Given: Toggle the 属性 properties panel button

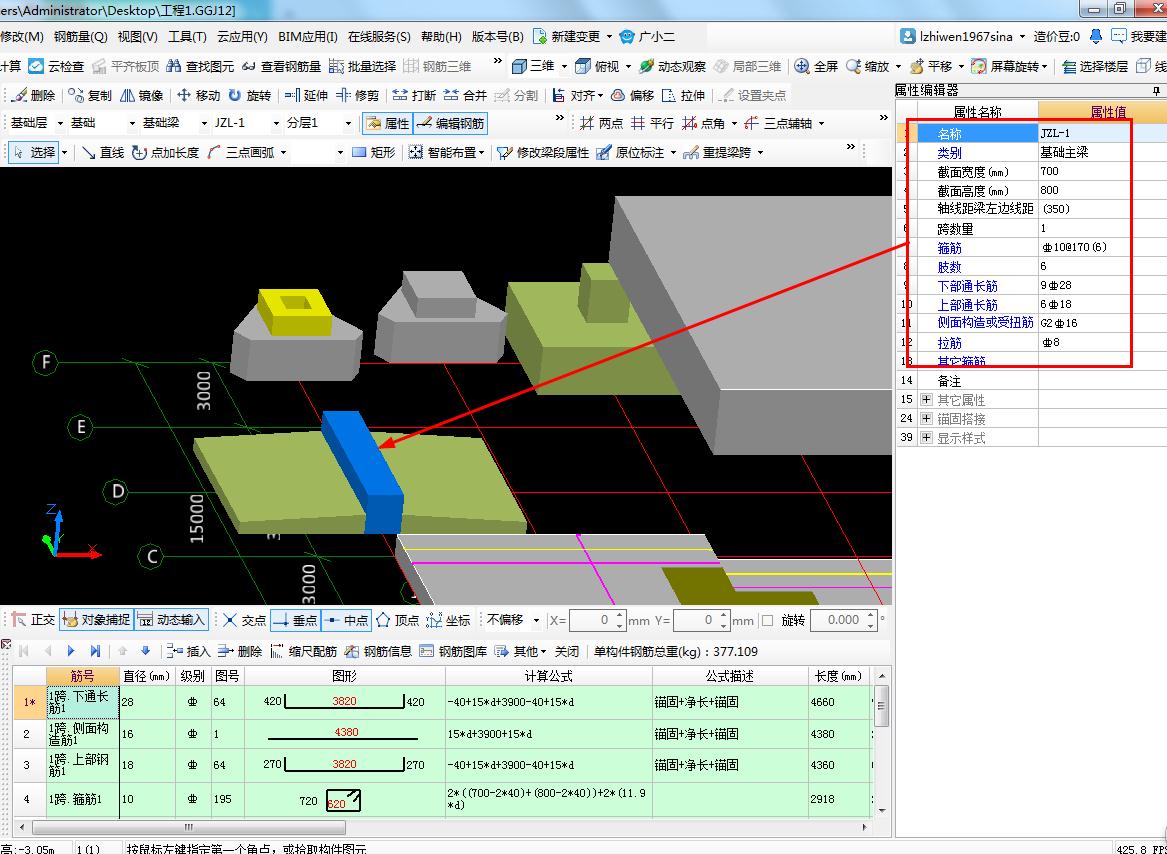Looking at the screenshot, I should 387,124.
